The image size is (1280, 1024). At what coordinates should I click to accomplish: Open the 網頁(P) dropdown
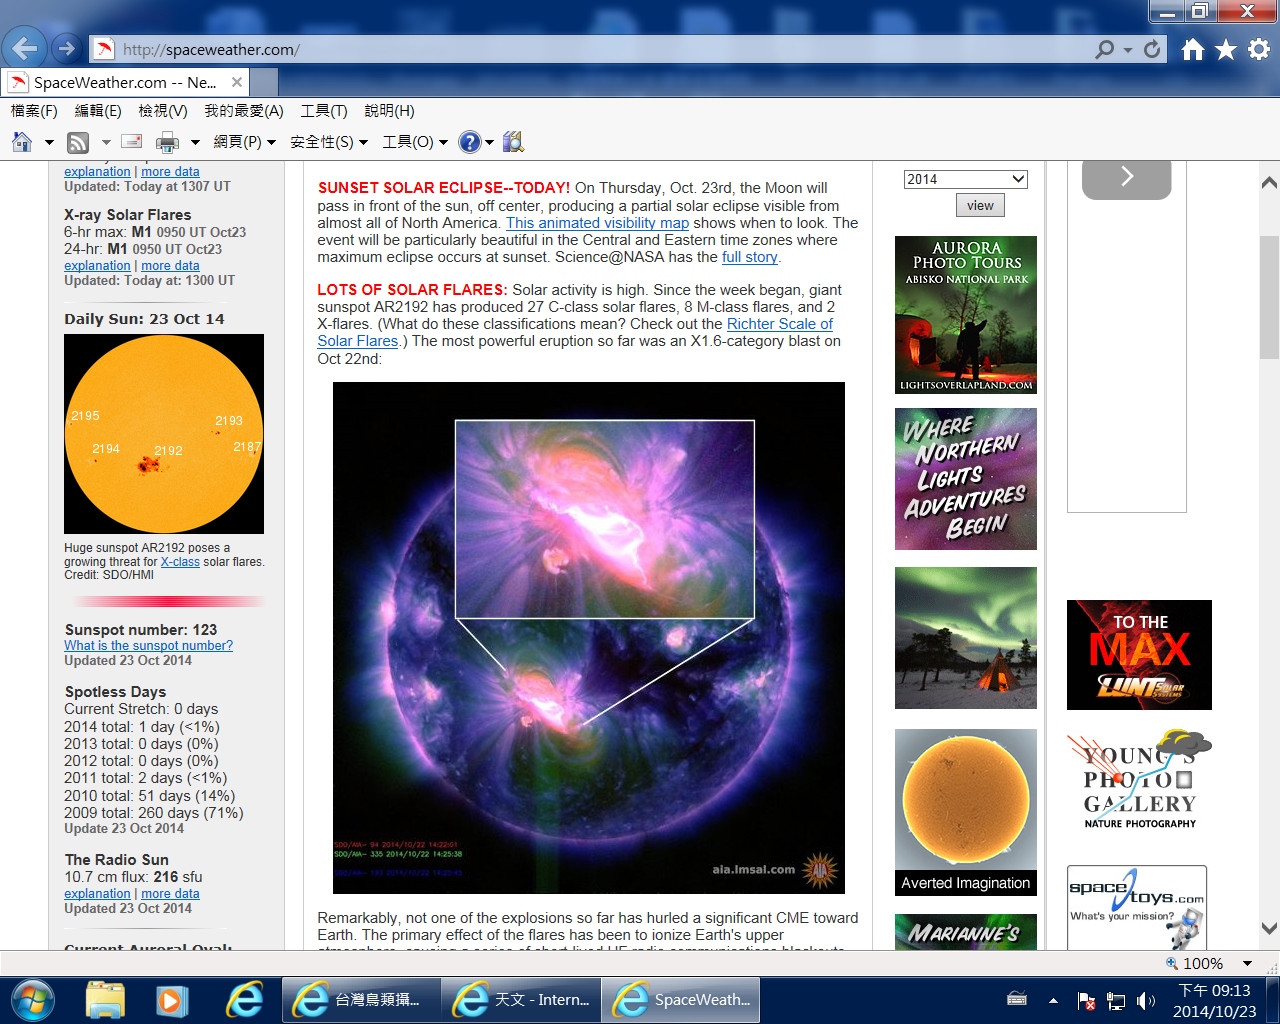click(x=244, y=142)
